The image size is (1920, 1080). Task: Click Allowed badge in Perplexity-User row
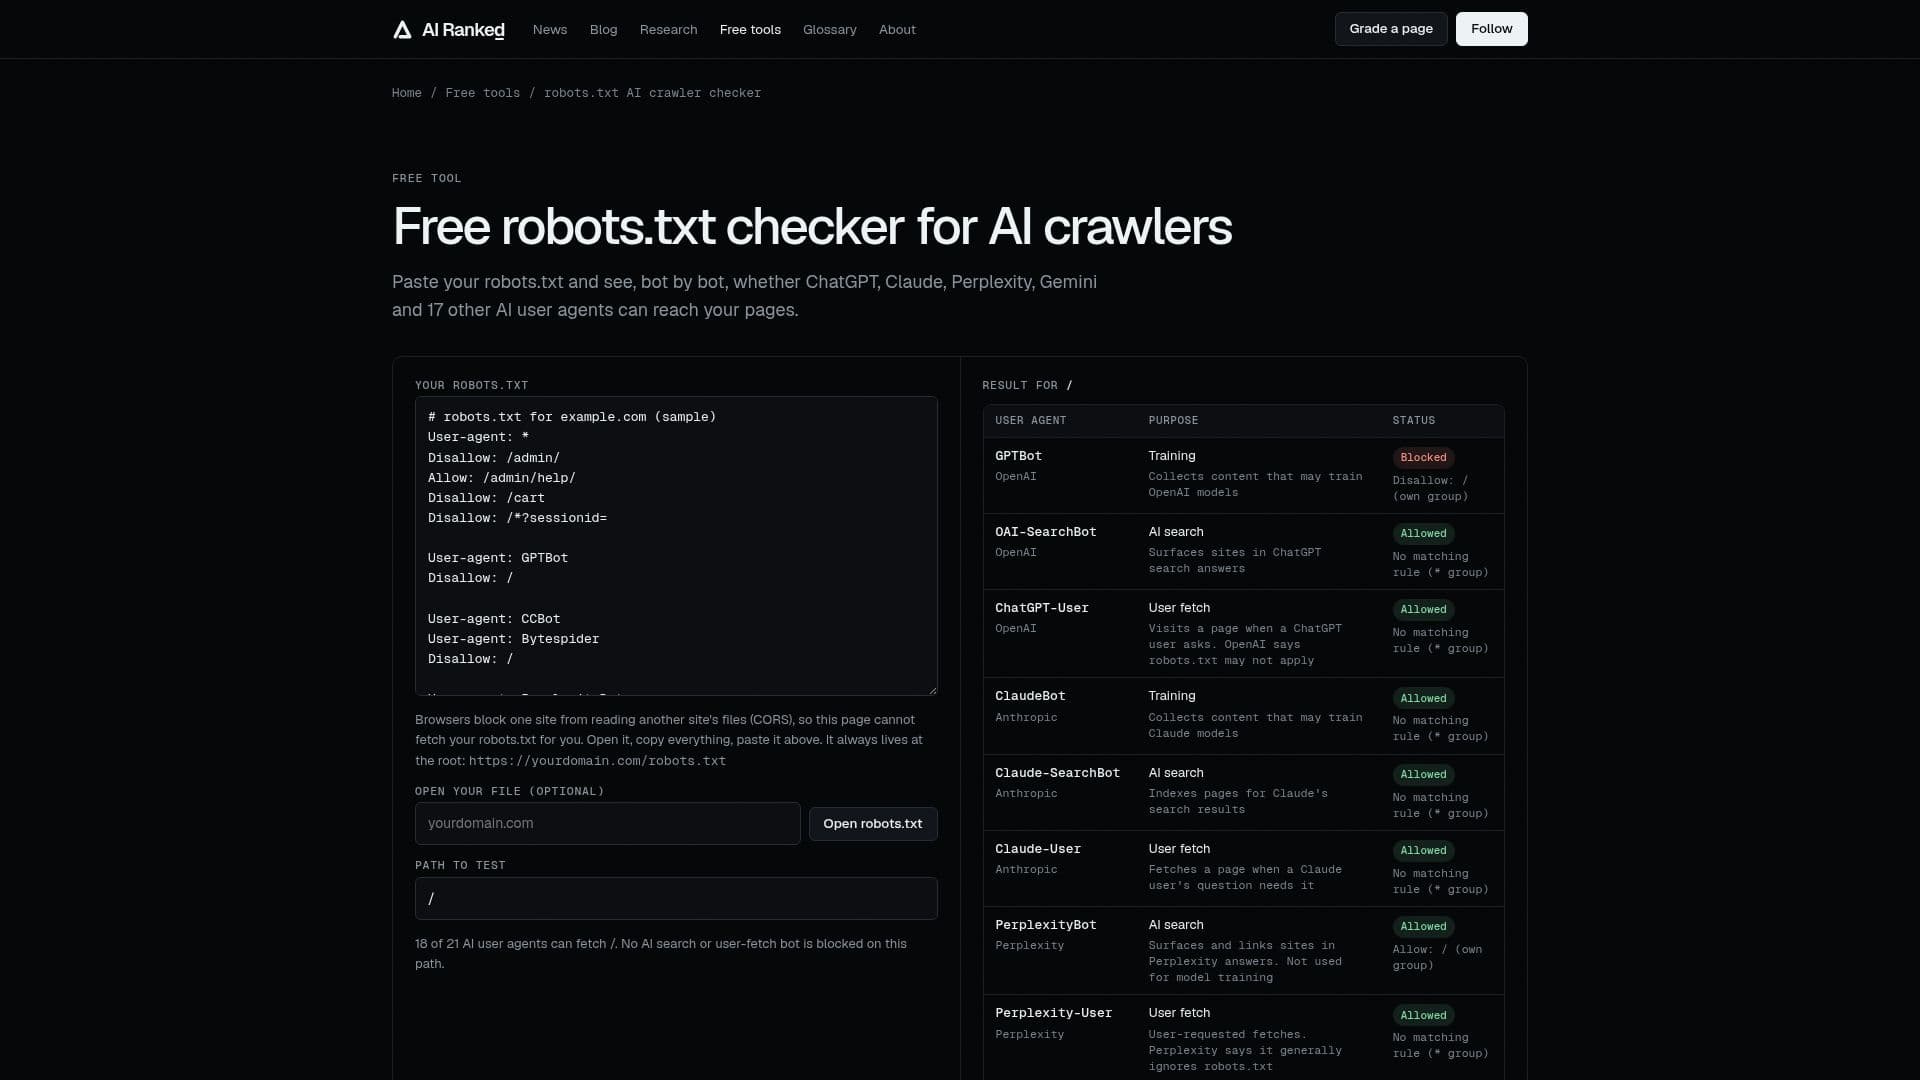pos(1423,1016)
